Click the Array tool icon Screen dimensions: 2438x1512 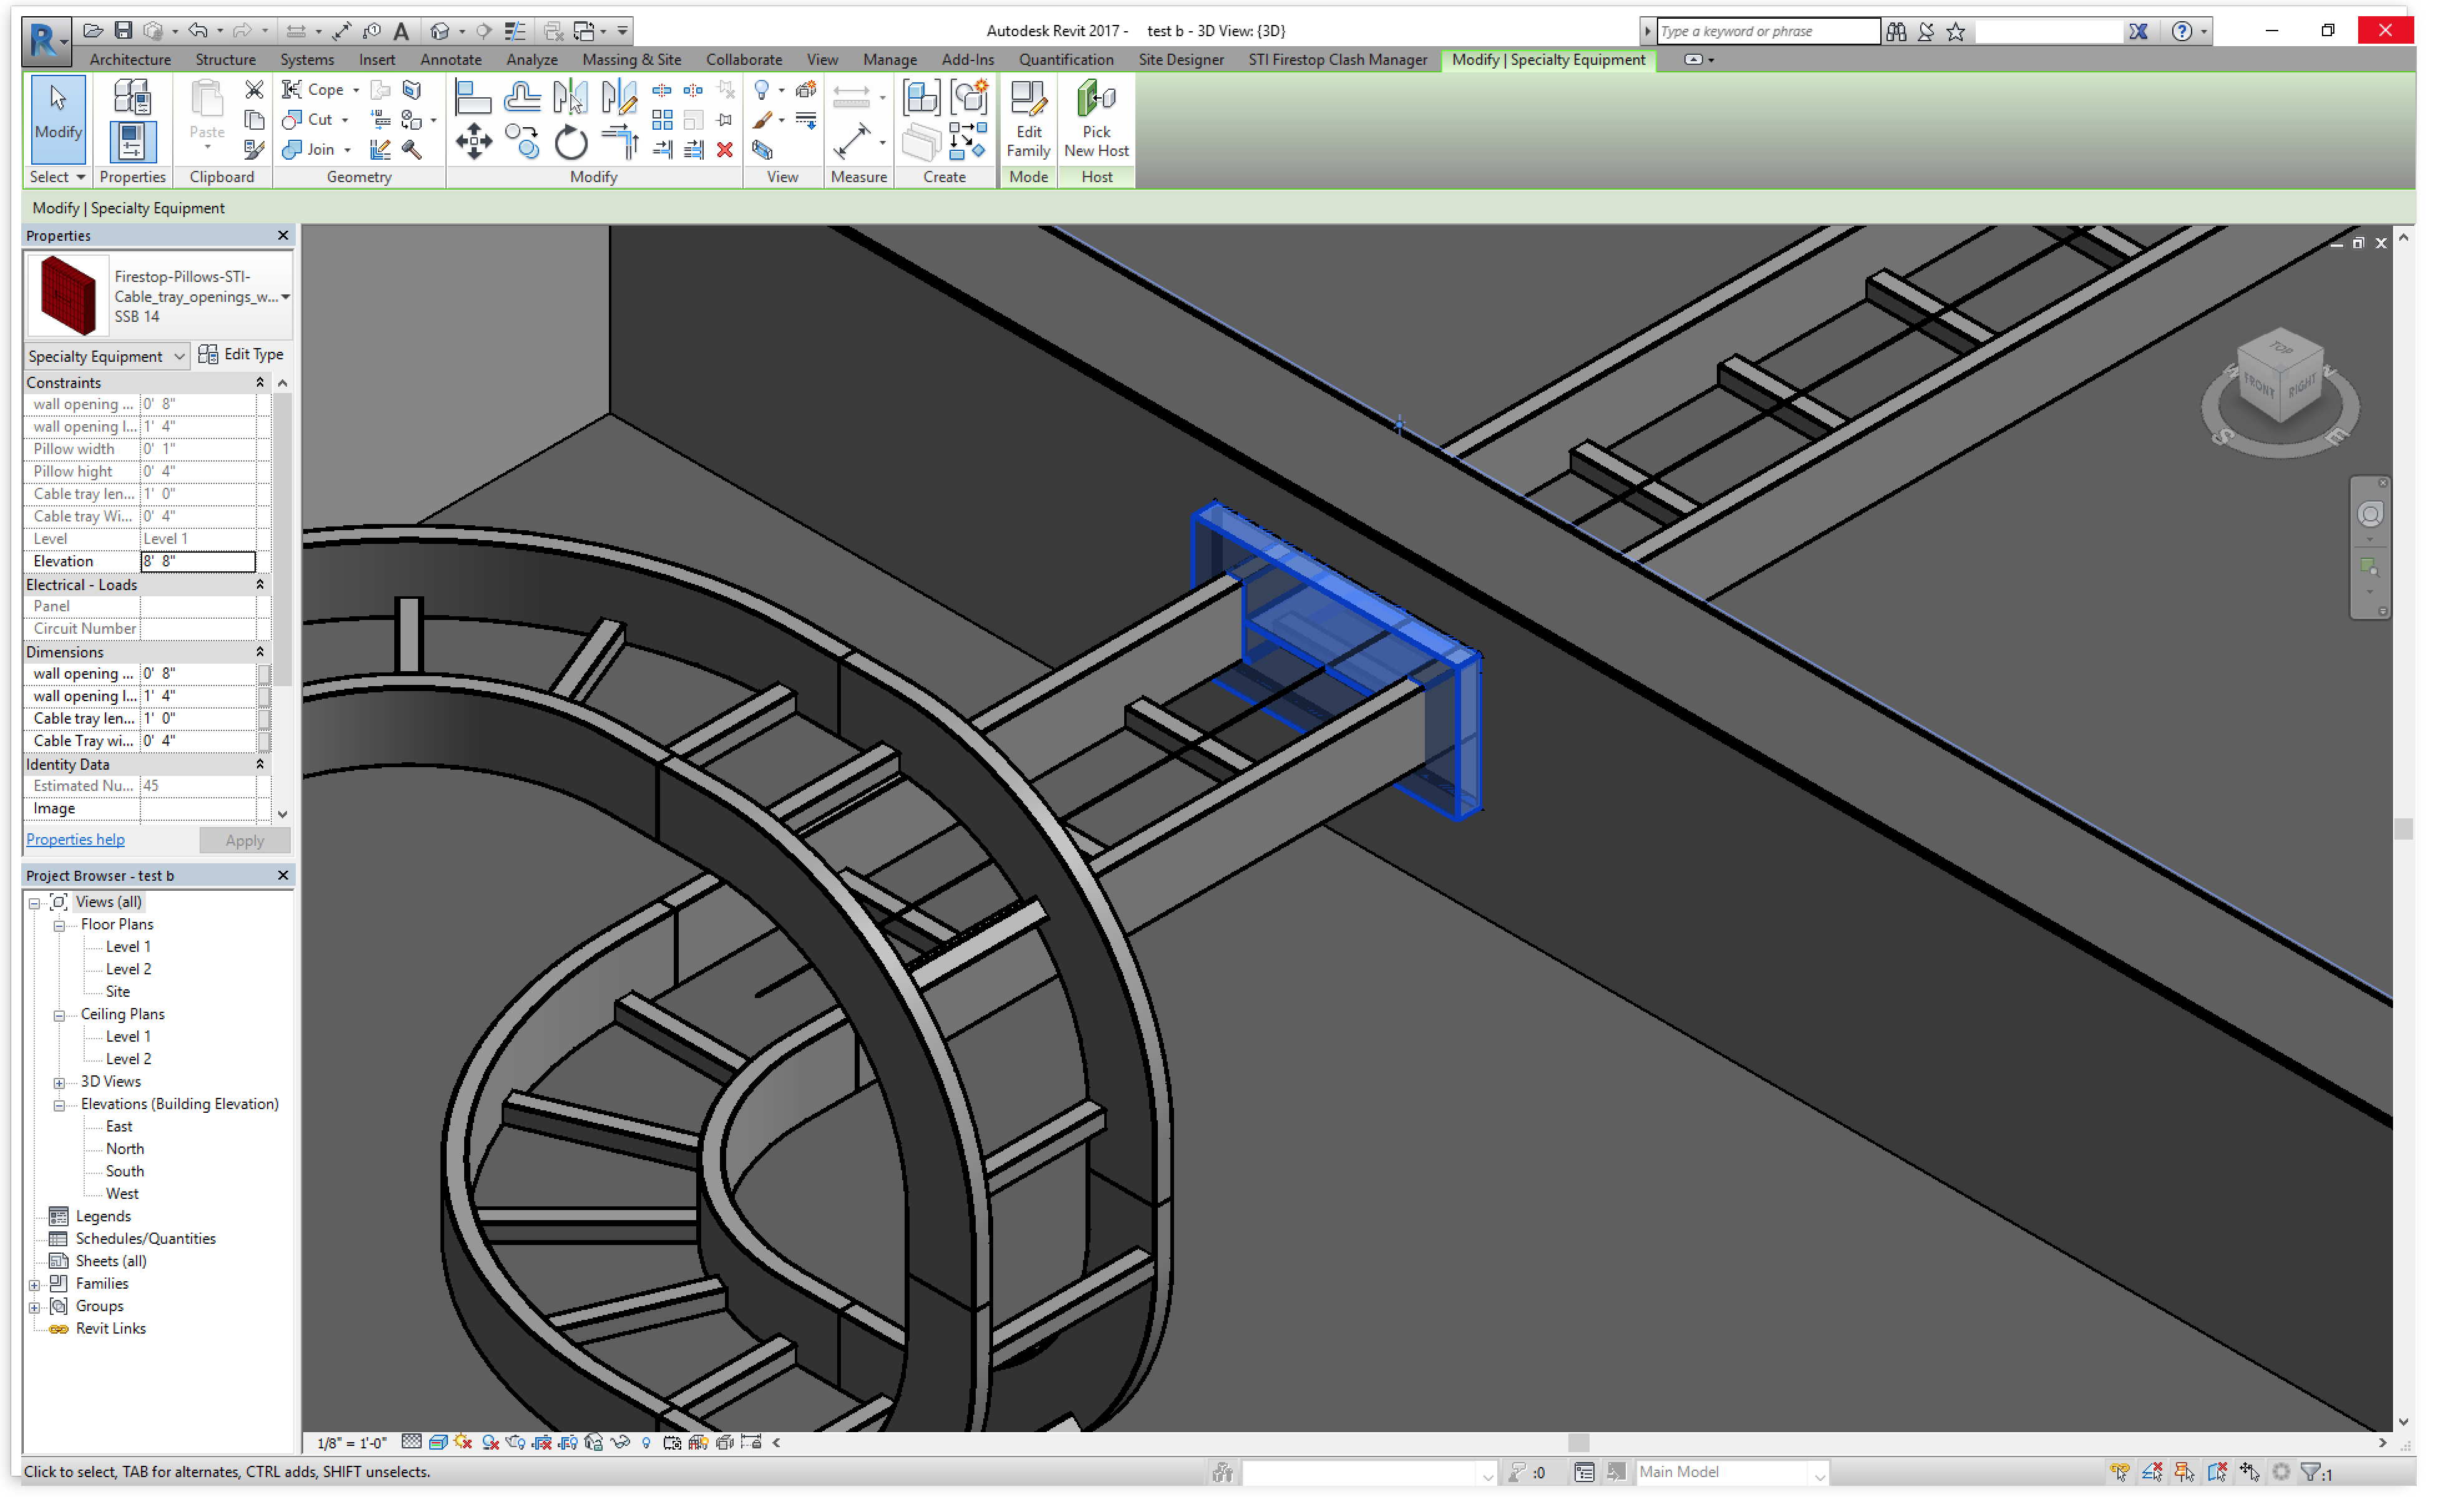coord(662,120)
